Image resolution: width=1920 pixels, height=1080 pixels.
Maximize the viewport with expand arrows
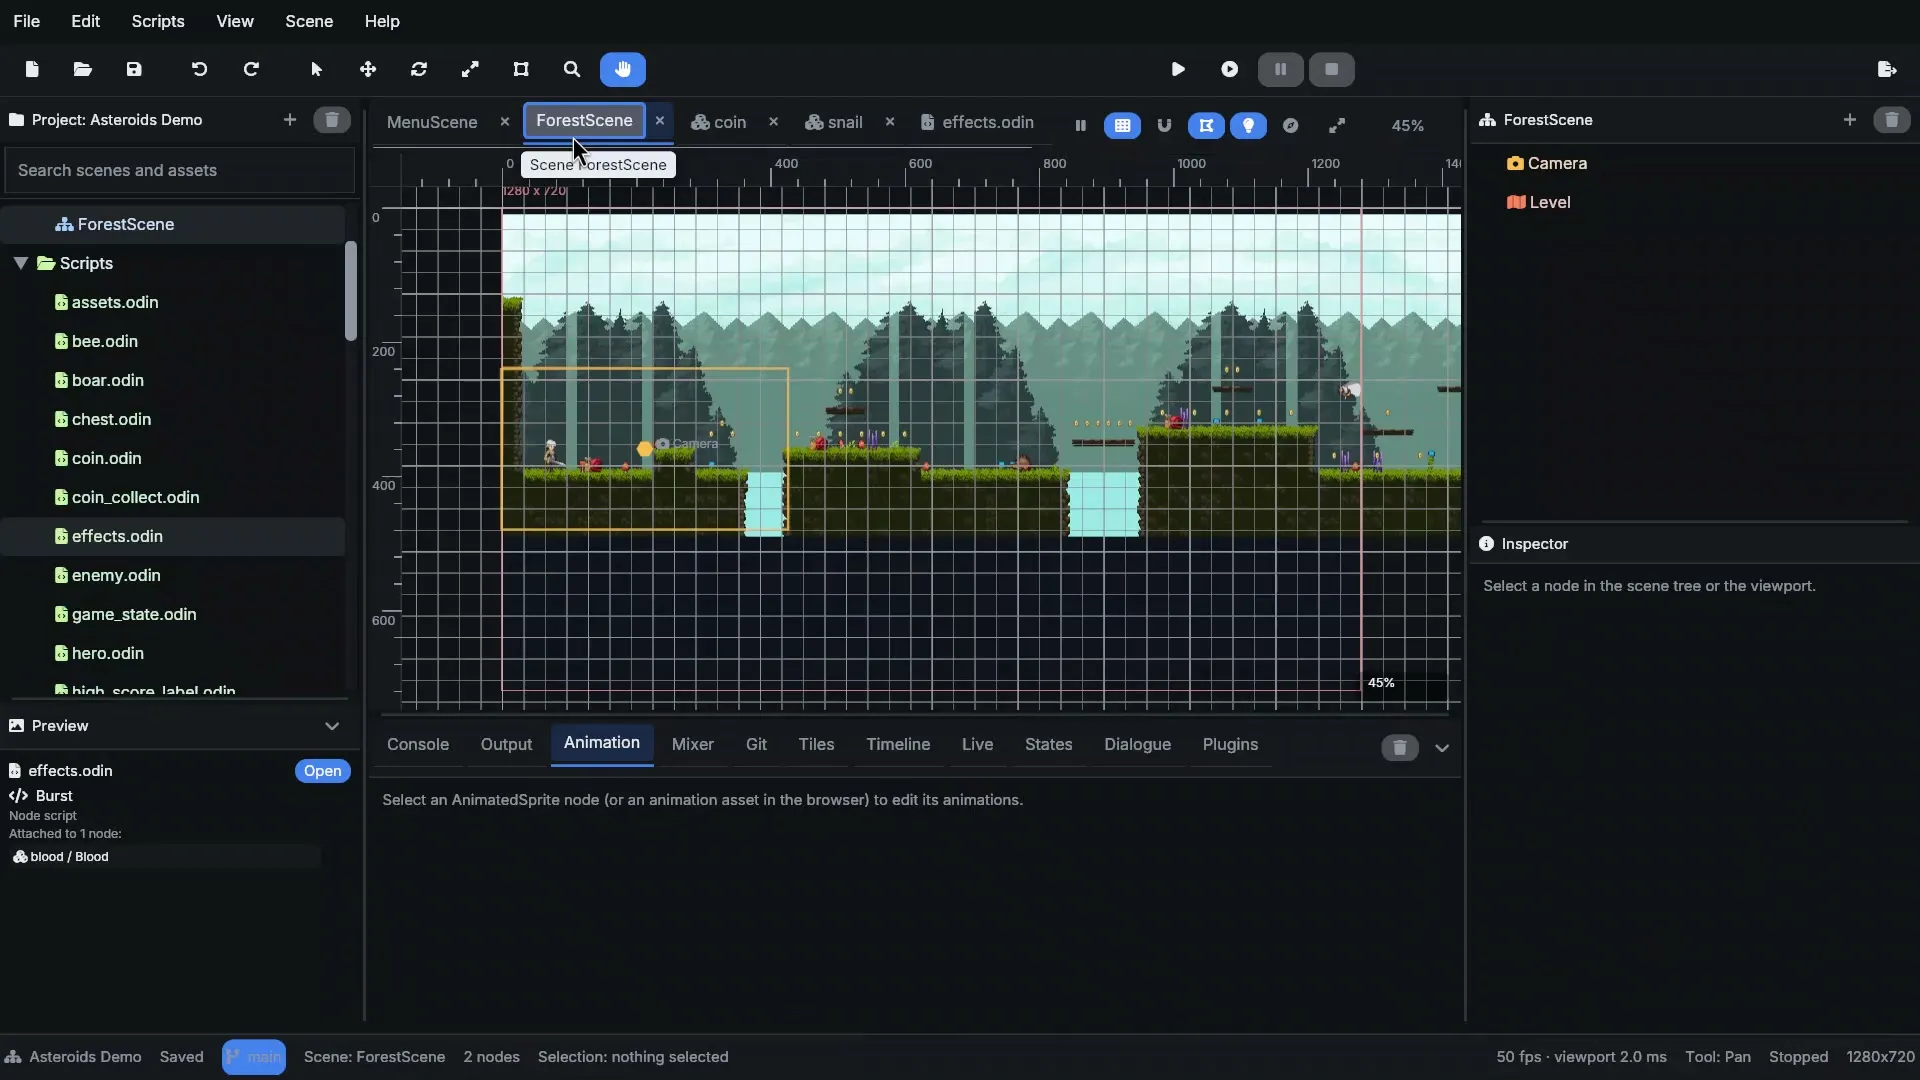(x=1337, y=126)
